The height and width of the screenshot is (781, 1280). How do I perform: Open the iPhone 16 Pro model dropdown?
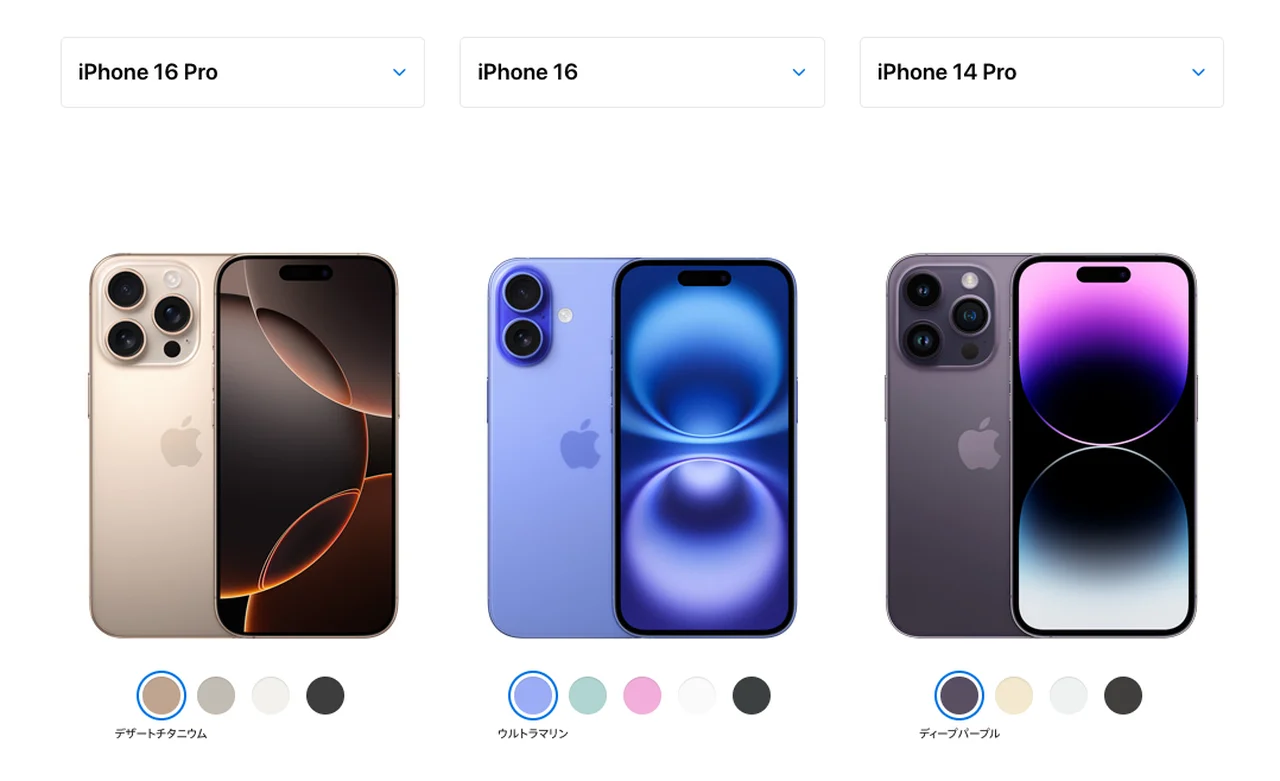coord(243,72)
